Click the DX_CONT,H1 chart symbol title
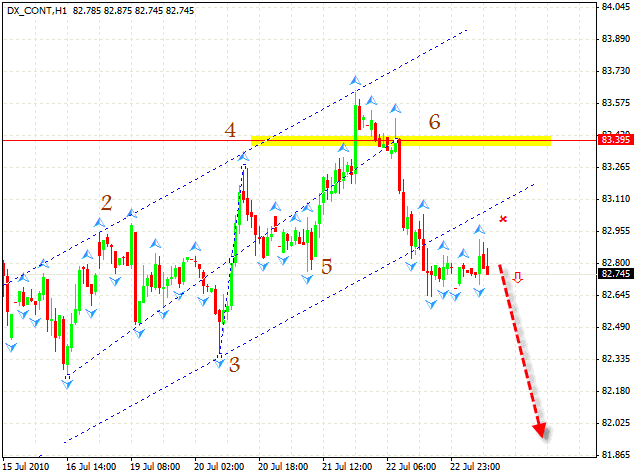 [x=37, y=11]
